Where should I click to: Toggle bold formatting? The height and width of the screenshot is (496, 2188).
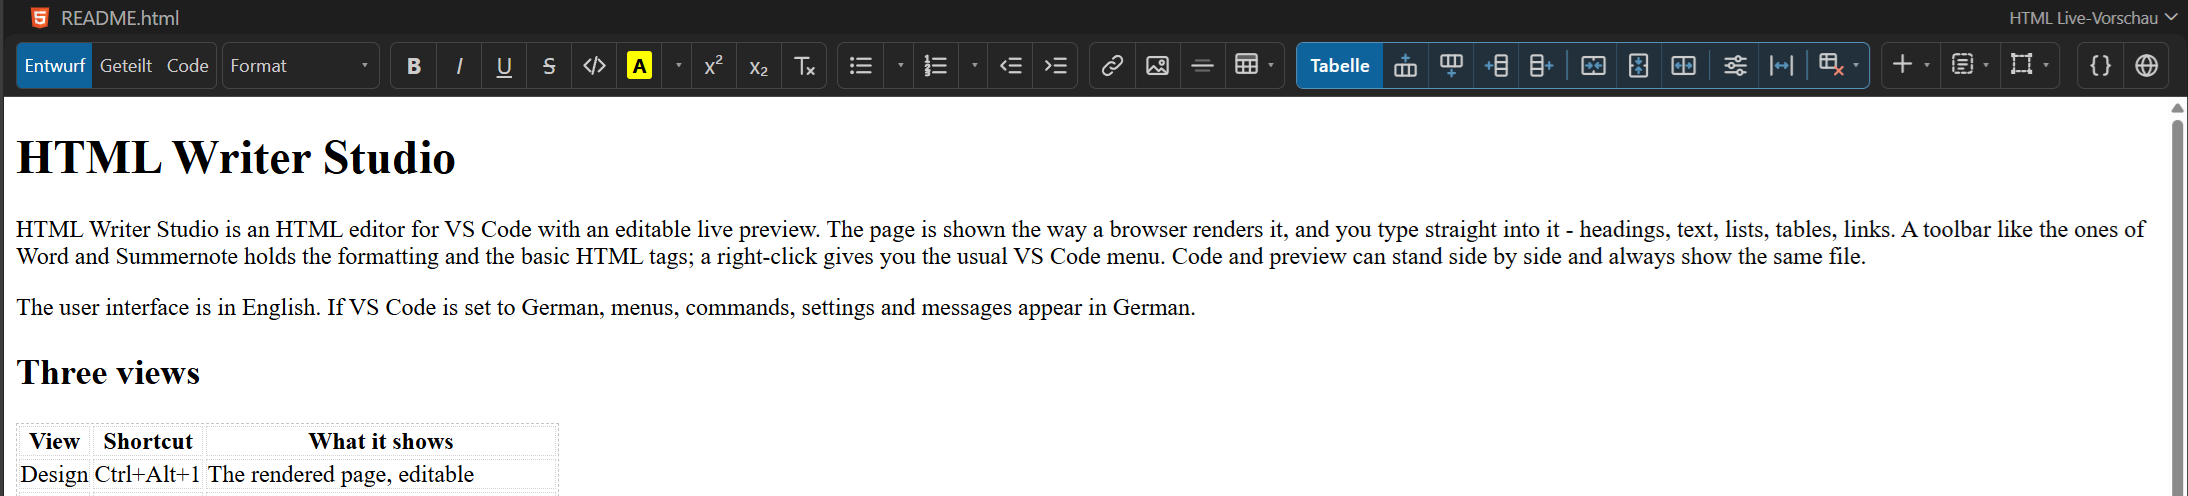[x=414, y=66]
